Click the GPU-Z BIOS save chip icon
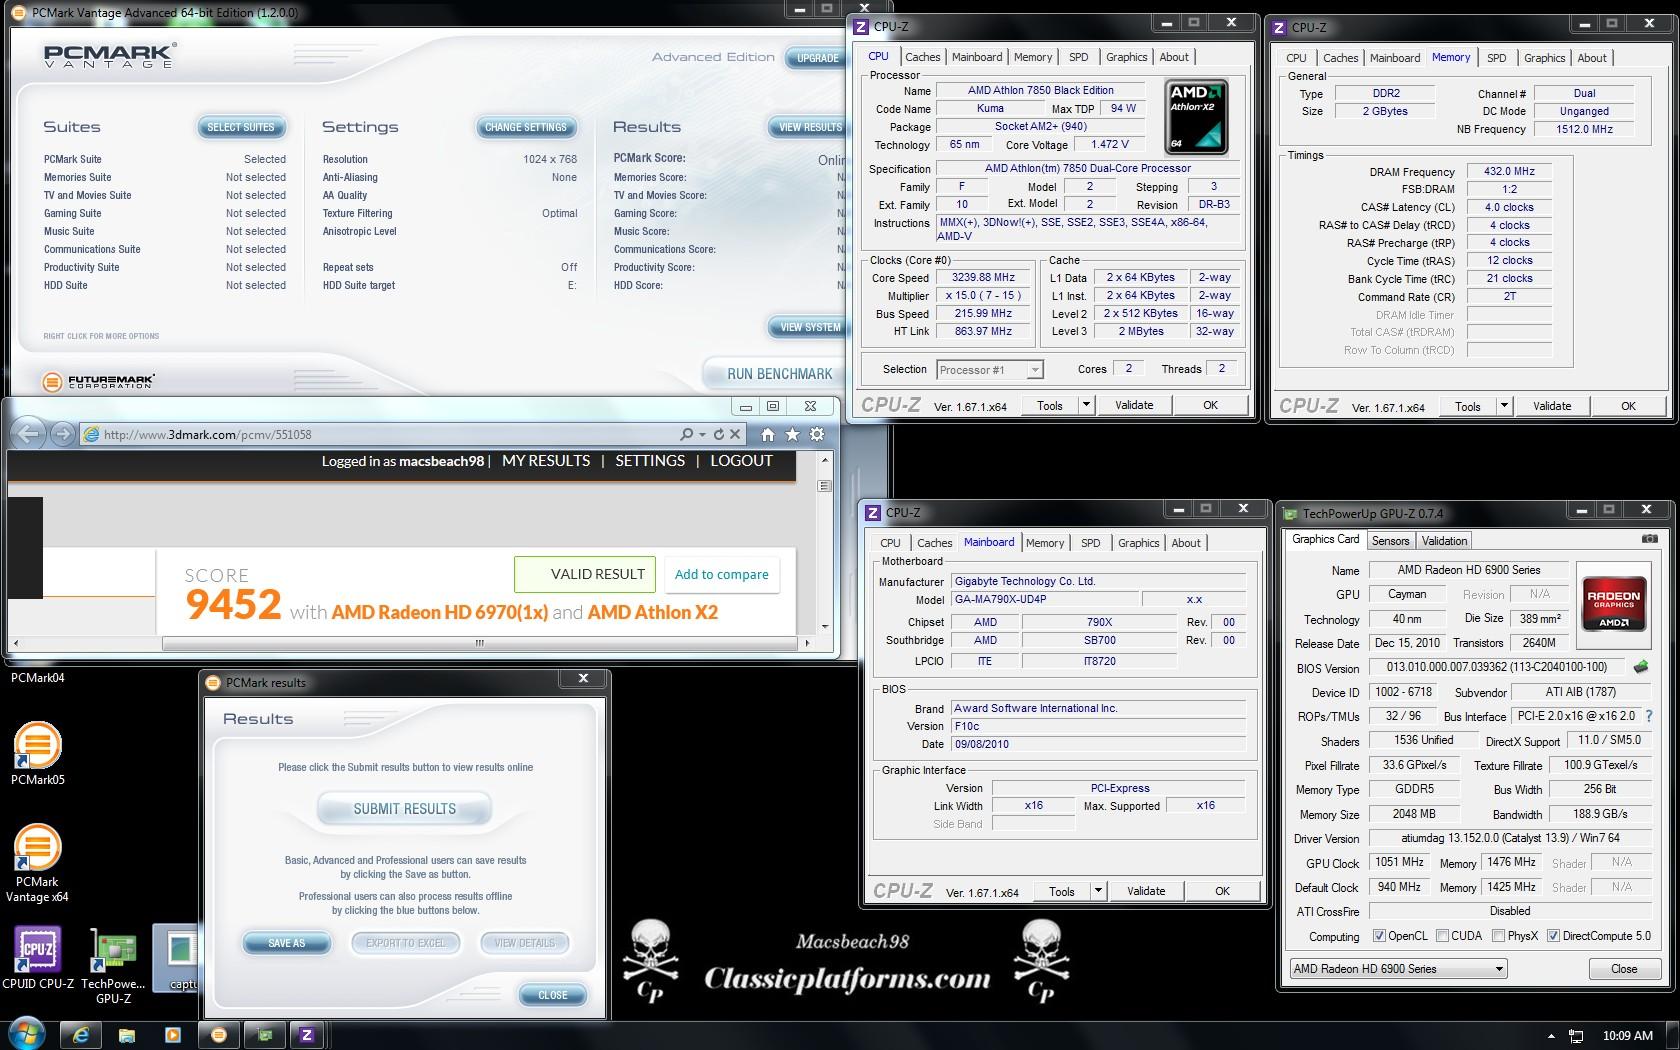1680x1050 pixels. pos(1640,666)
